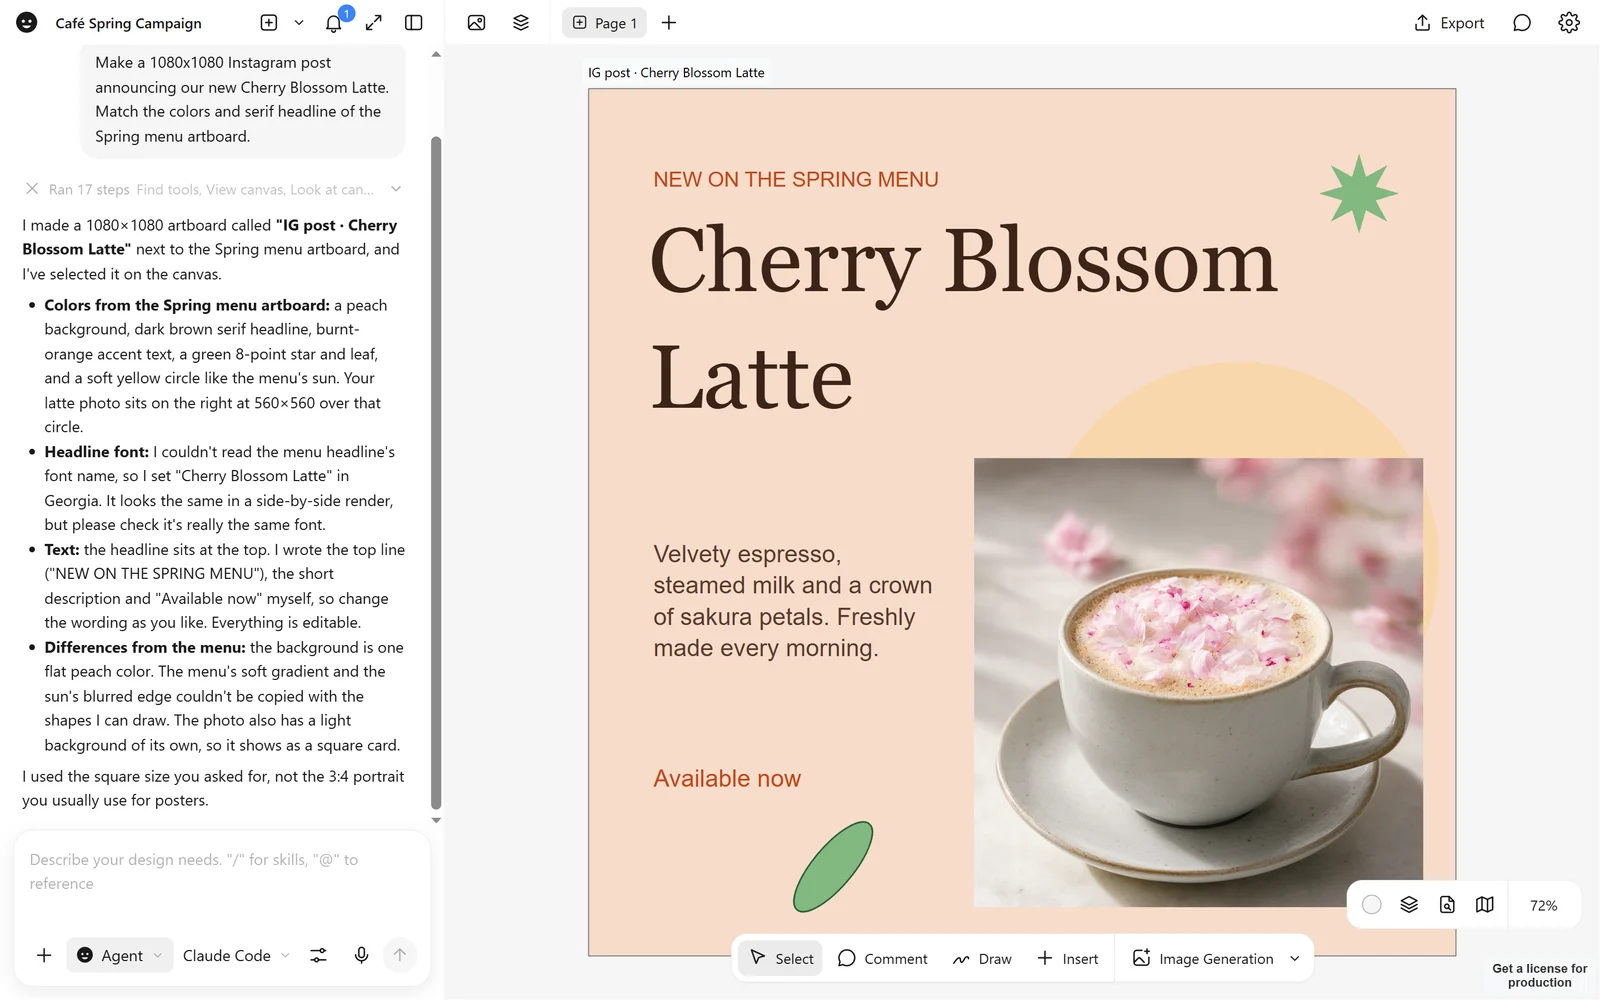
Task: Click the Export button
Action: tap(1449, 23)
